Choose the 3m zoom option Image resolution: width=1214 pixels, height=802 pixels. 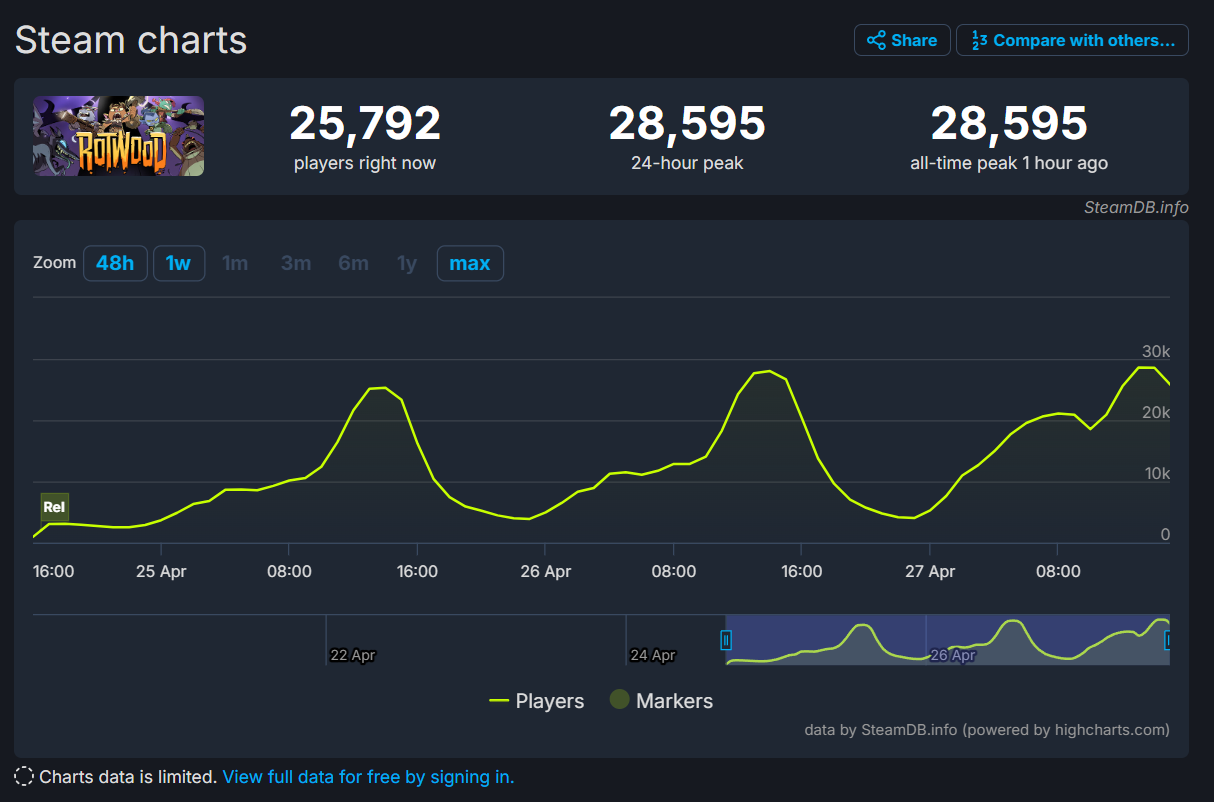point(296,263)
